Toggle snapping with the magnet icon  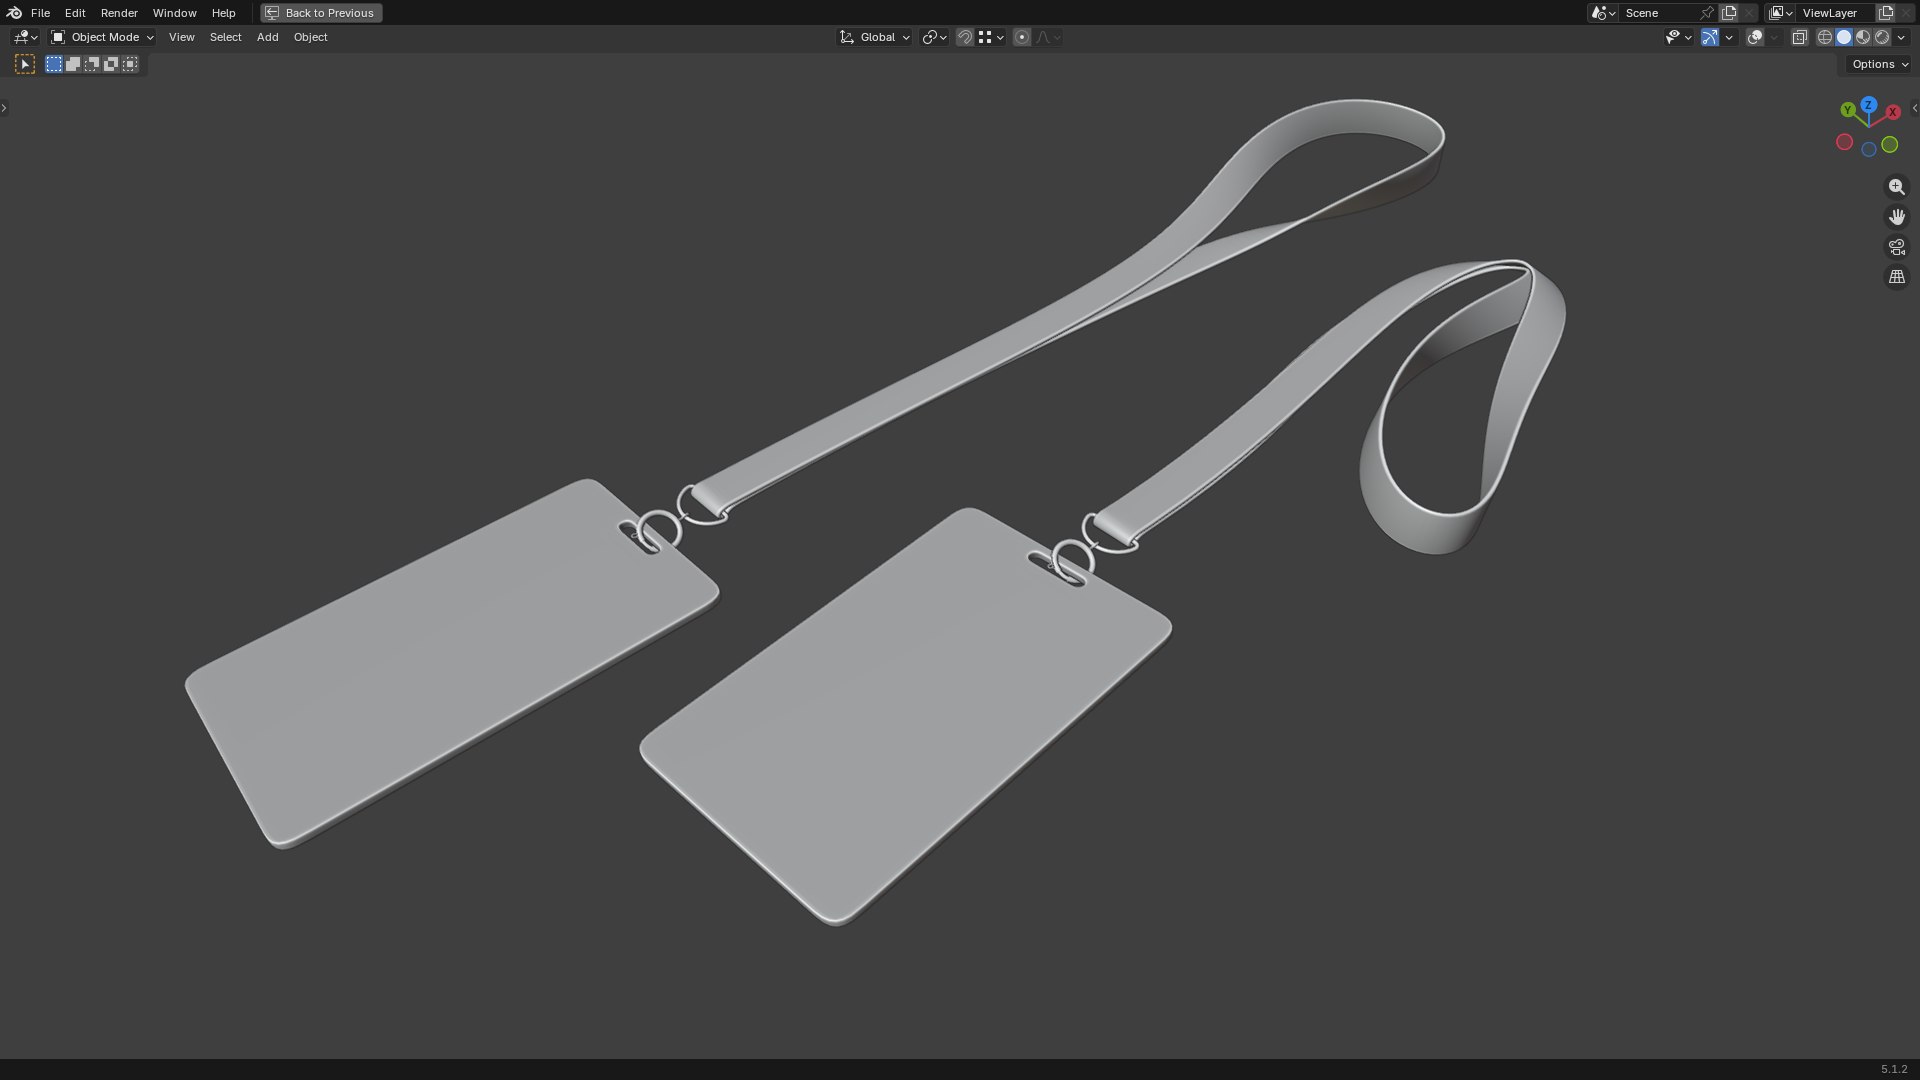pos(965,37)
